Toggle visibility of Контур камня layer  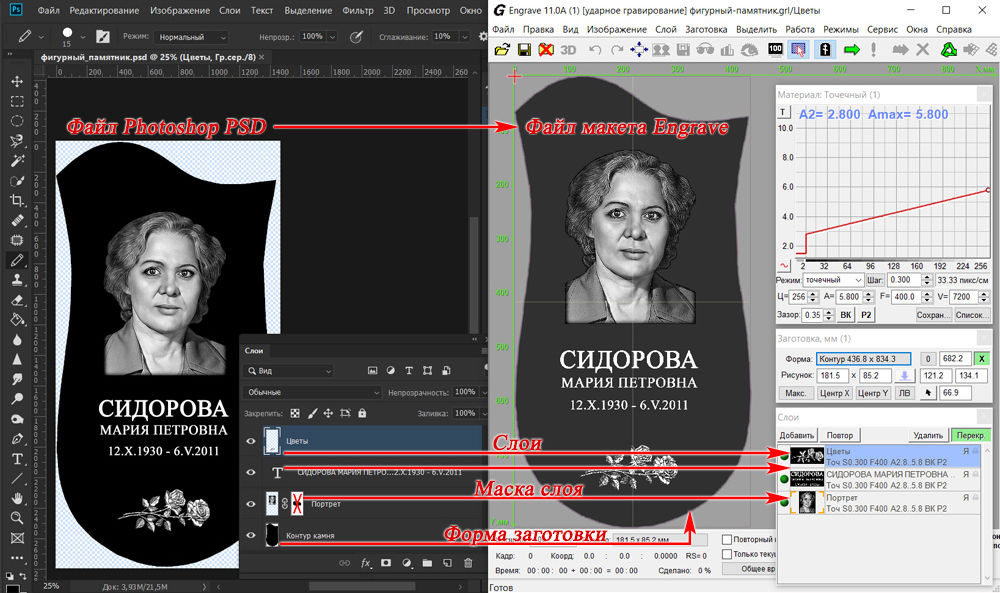(251, 536)
